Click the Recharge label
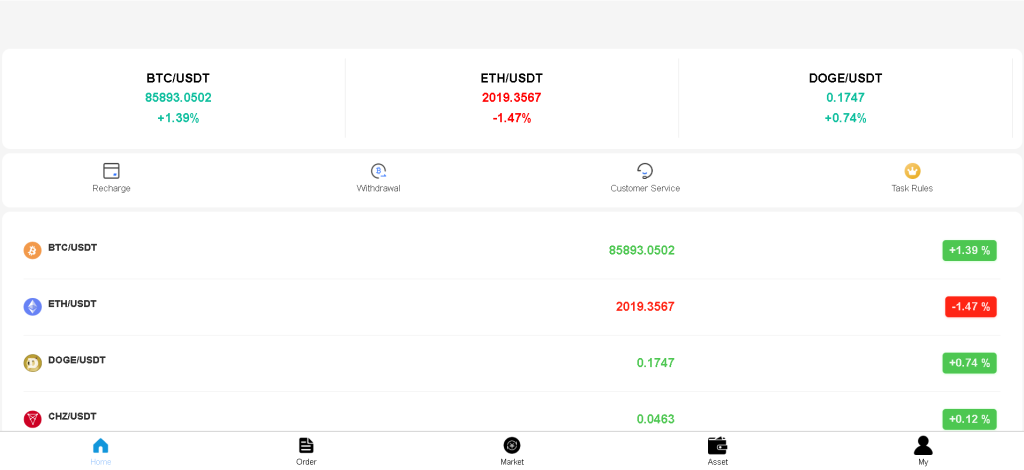This screenshot has width=1024, height=470. coord(111,189)
